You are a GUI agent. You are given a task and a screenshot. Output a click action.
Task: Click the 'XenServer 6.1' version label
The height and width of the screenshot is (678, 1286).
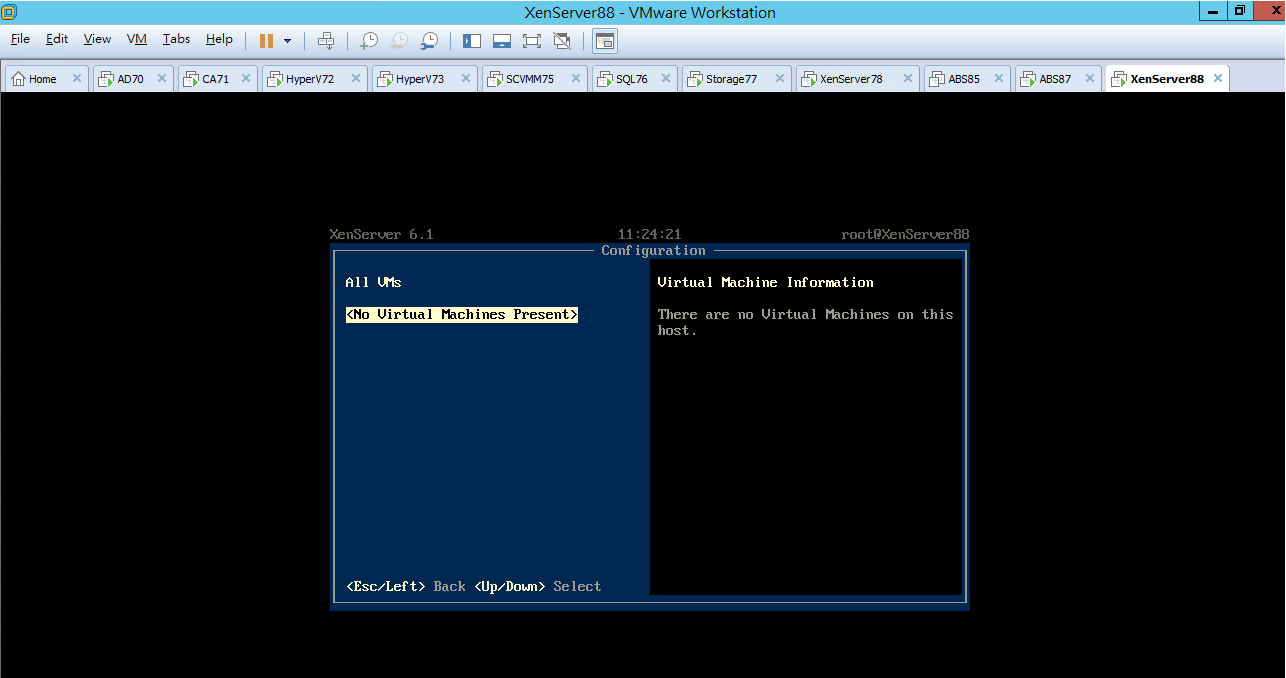(x=382, y=235)
